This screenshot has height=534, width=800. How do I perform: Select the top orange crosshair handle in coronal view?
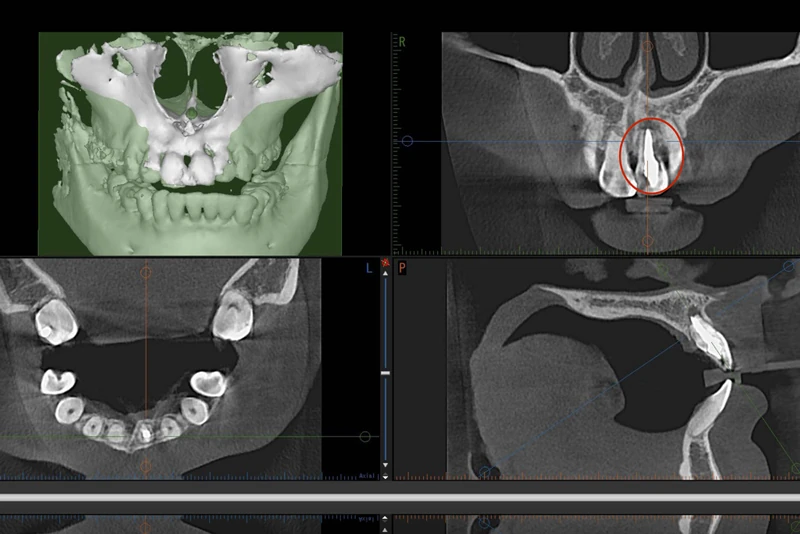(x=647, y=46)
